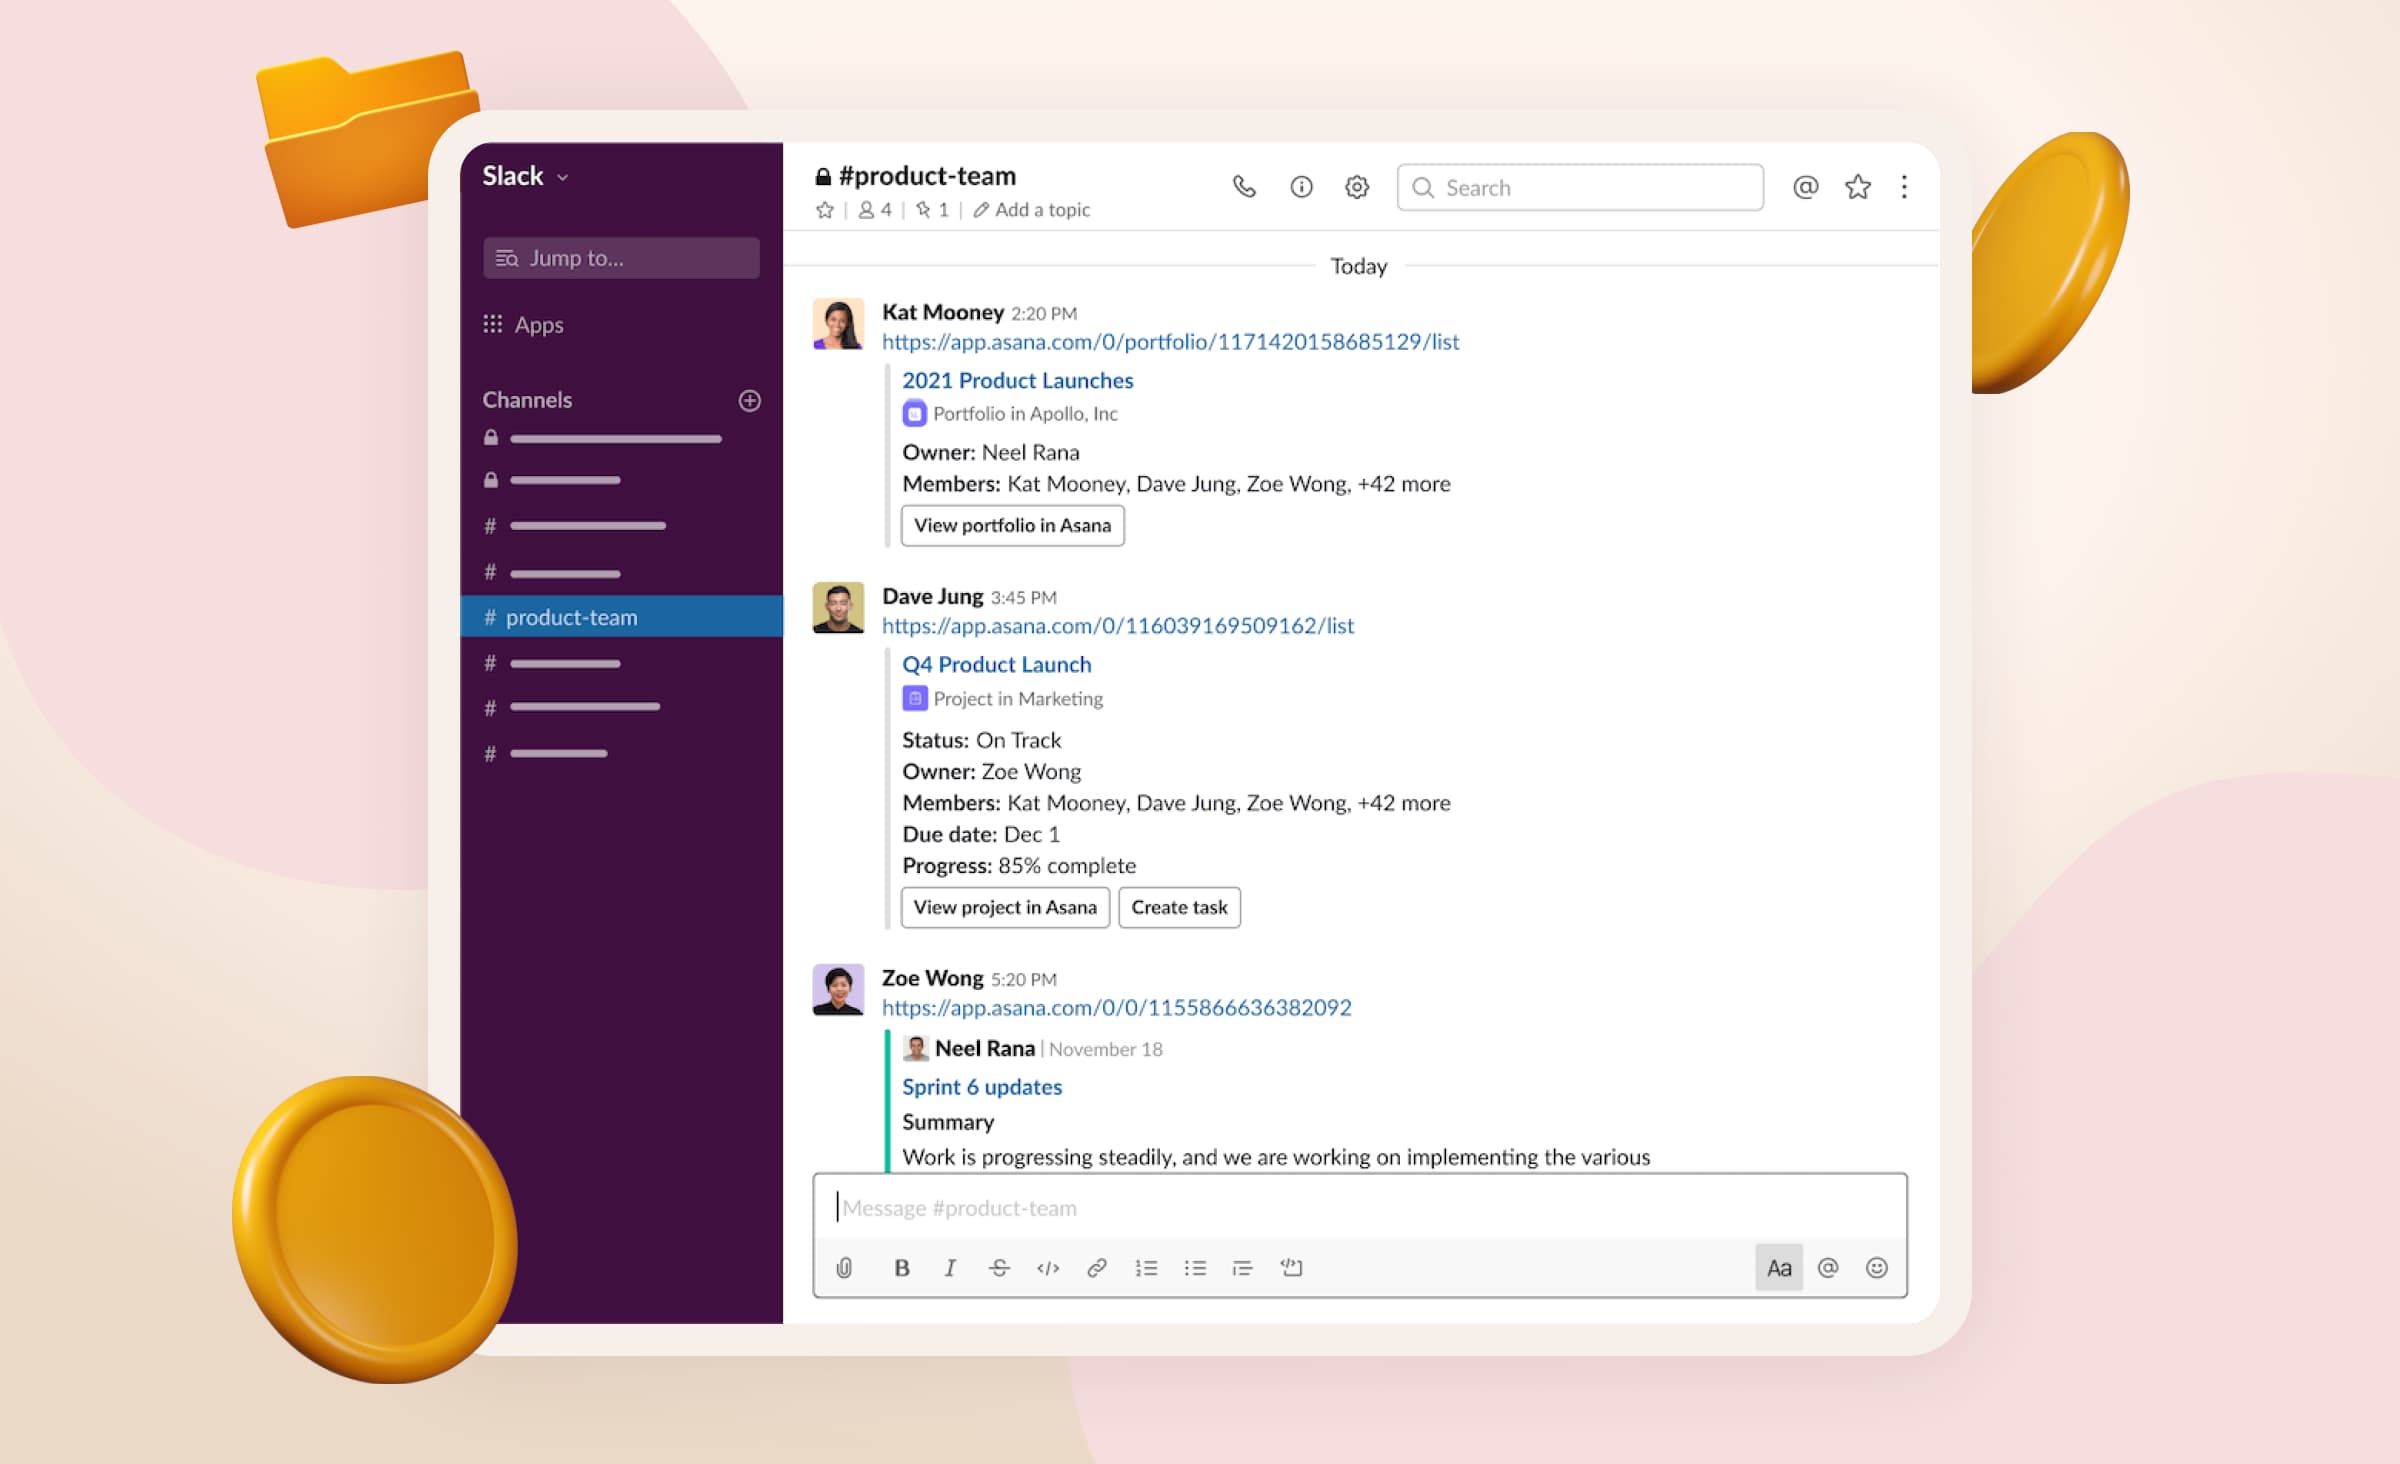Open the Apps section
Image resolution: width=2400 pixels, height=1464 pixels.
click(x=523, y=325)
